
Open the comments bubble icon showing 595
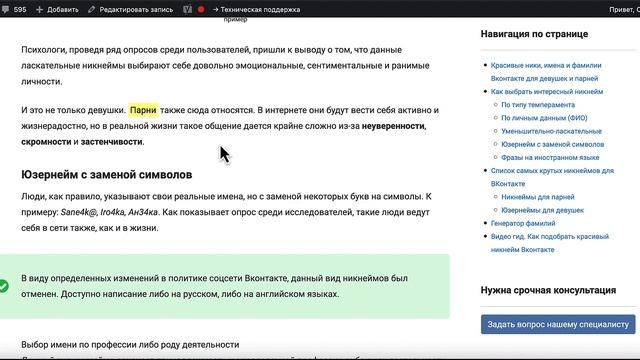(6, 9)
